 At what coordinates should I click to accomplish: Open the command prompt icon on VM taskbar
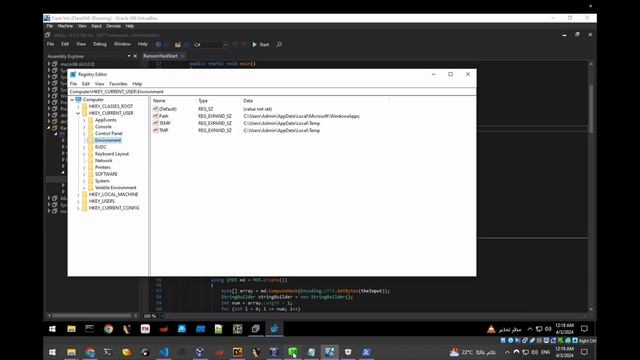(89, 329)
